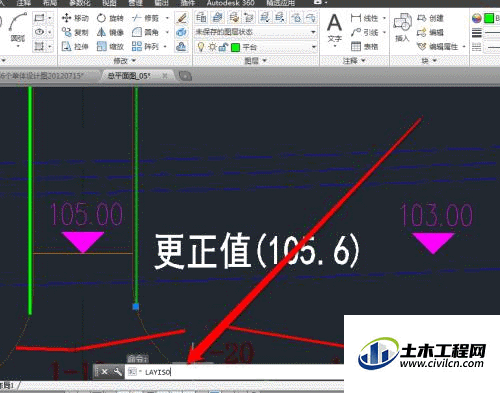The image size is (500, 393).
Task: Open the Array (阵列) dropdown arrow
Action: point(165,47)
